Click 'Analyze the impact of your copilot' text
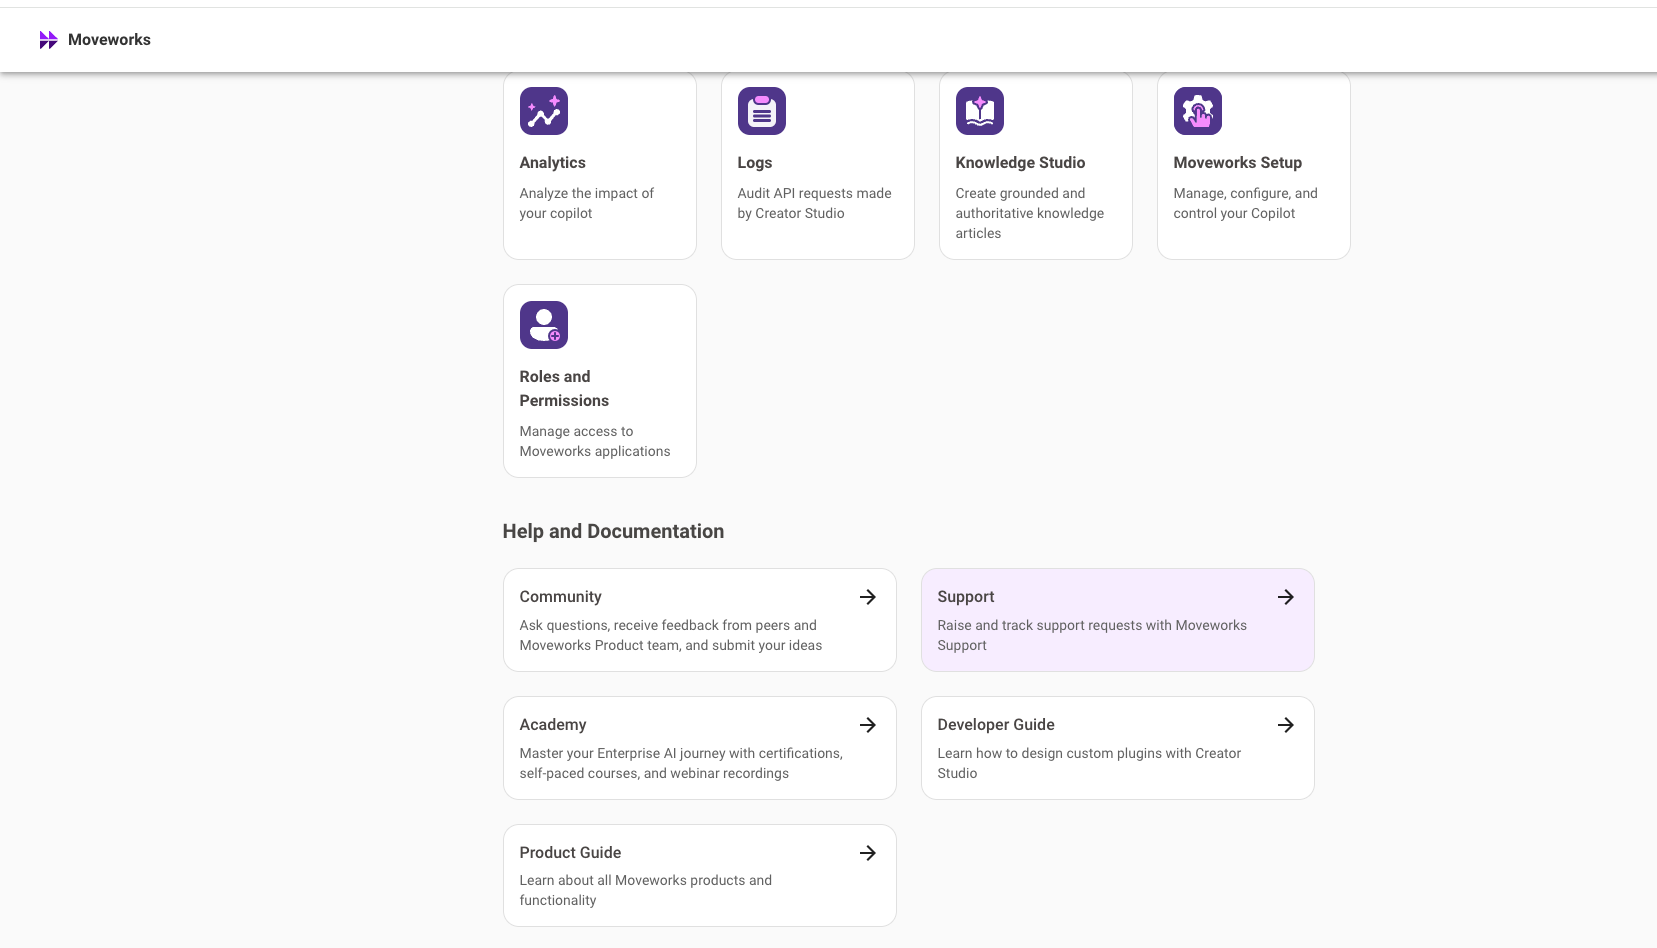Viewport: 1657px width, 948px height. (587, 203)
